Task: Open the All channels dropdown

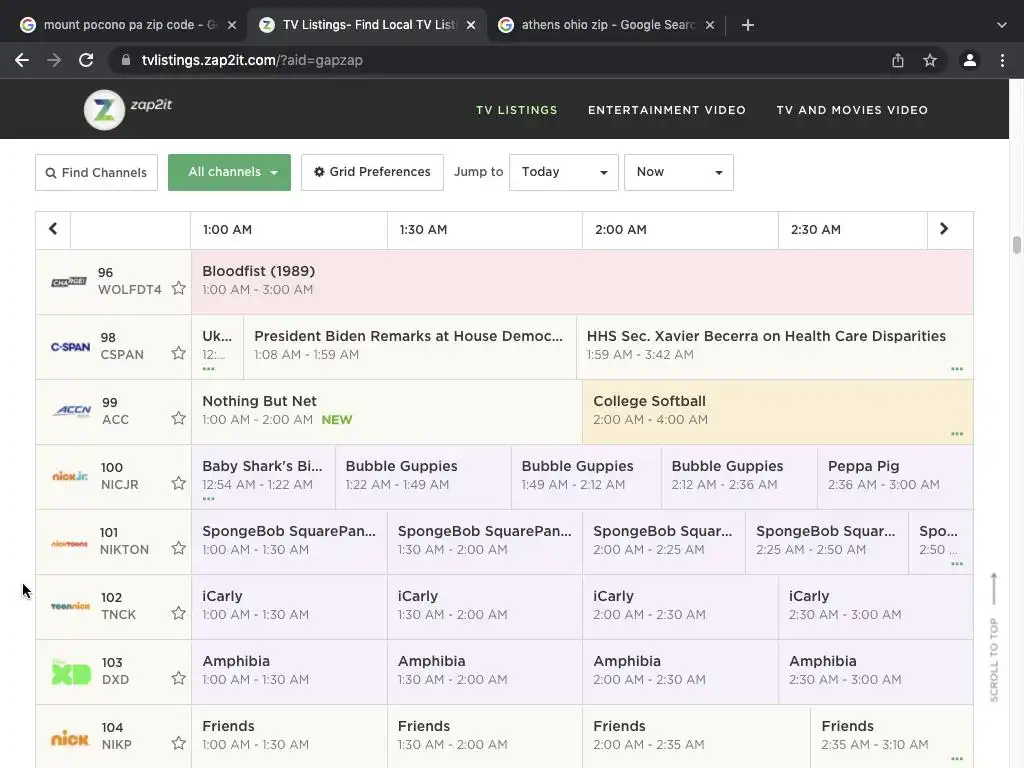Action: (x=229, y=172)
